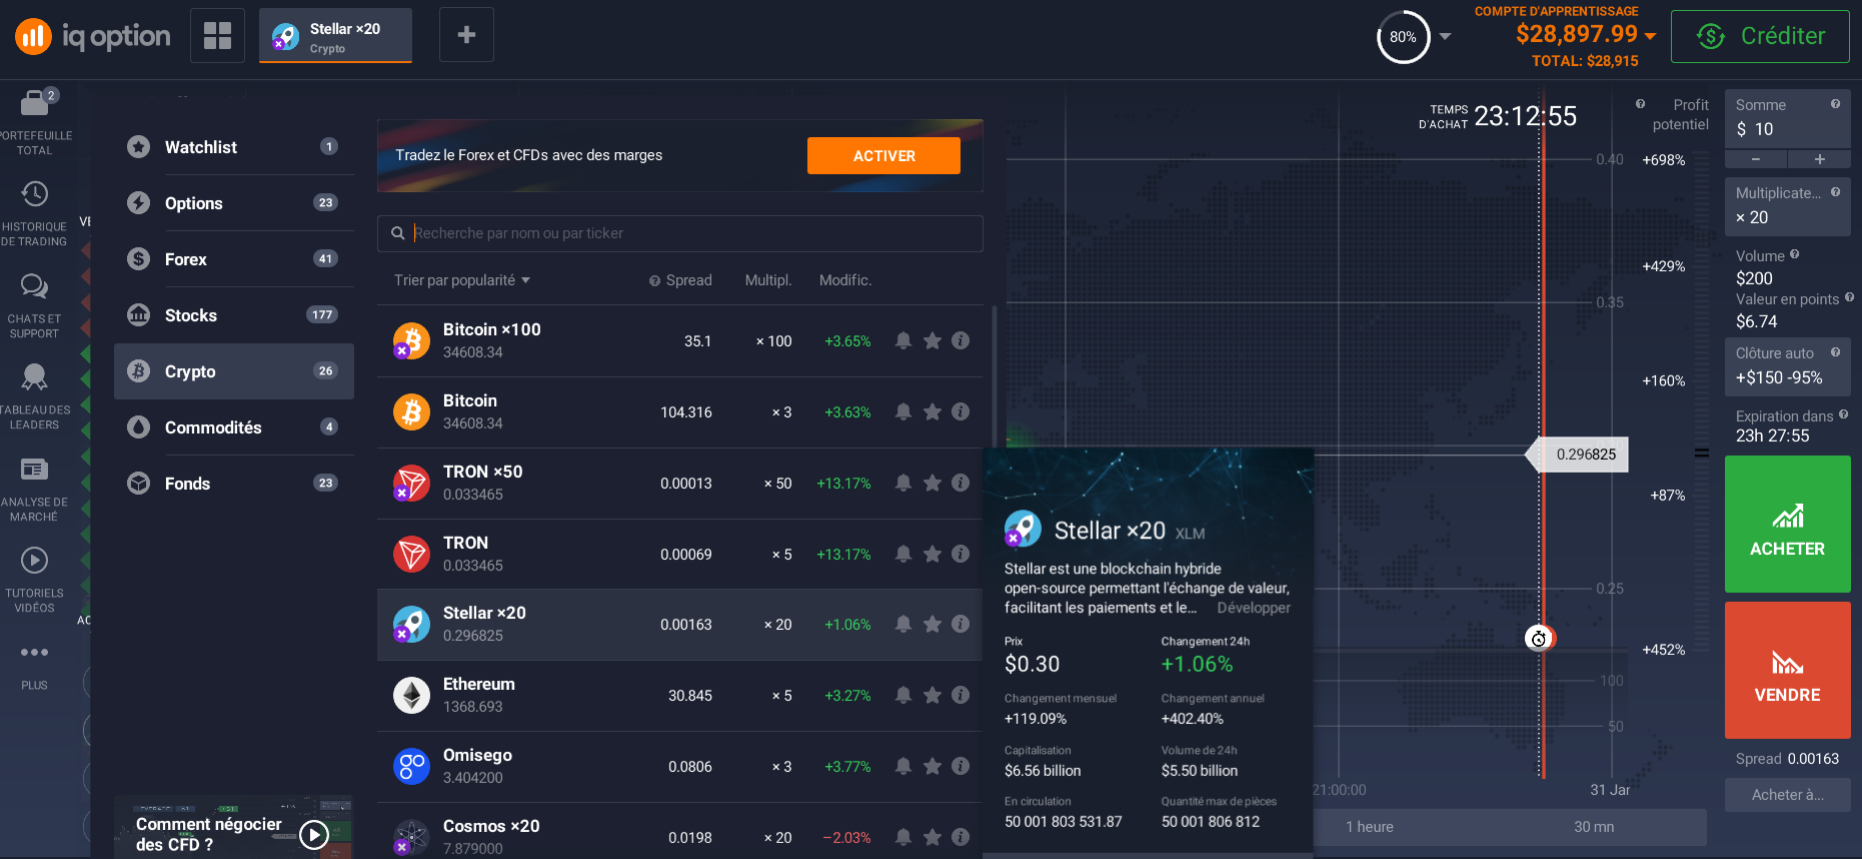Click the Créditer deposit button

coord(1760,36)
